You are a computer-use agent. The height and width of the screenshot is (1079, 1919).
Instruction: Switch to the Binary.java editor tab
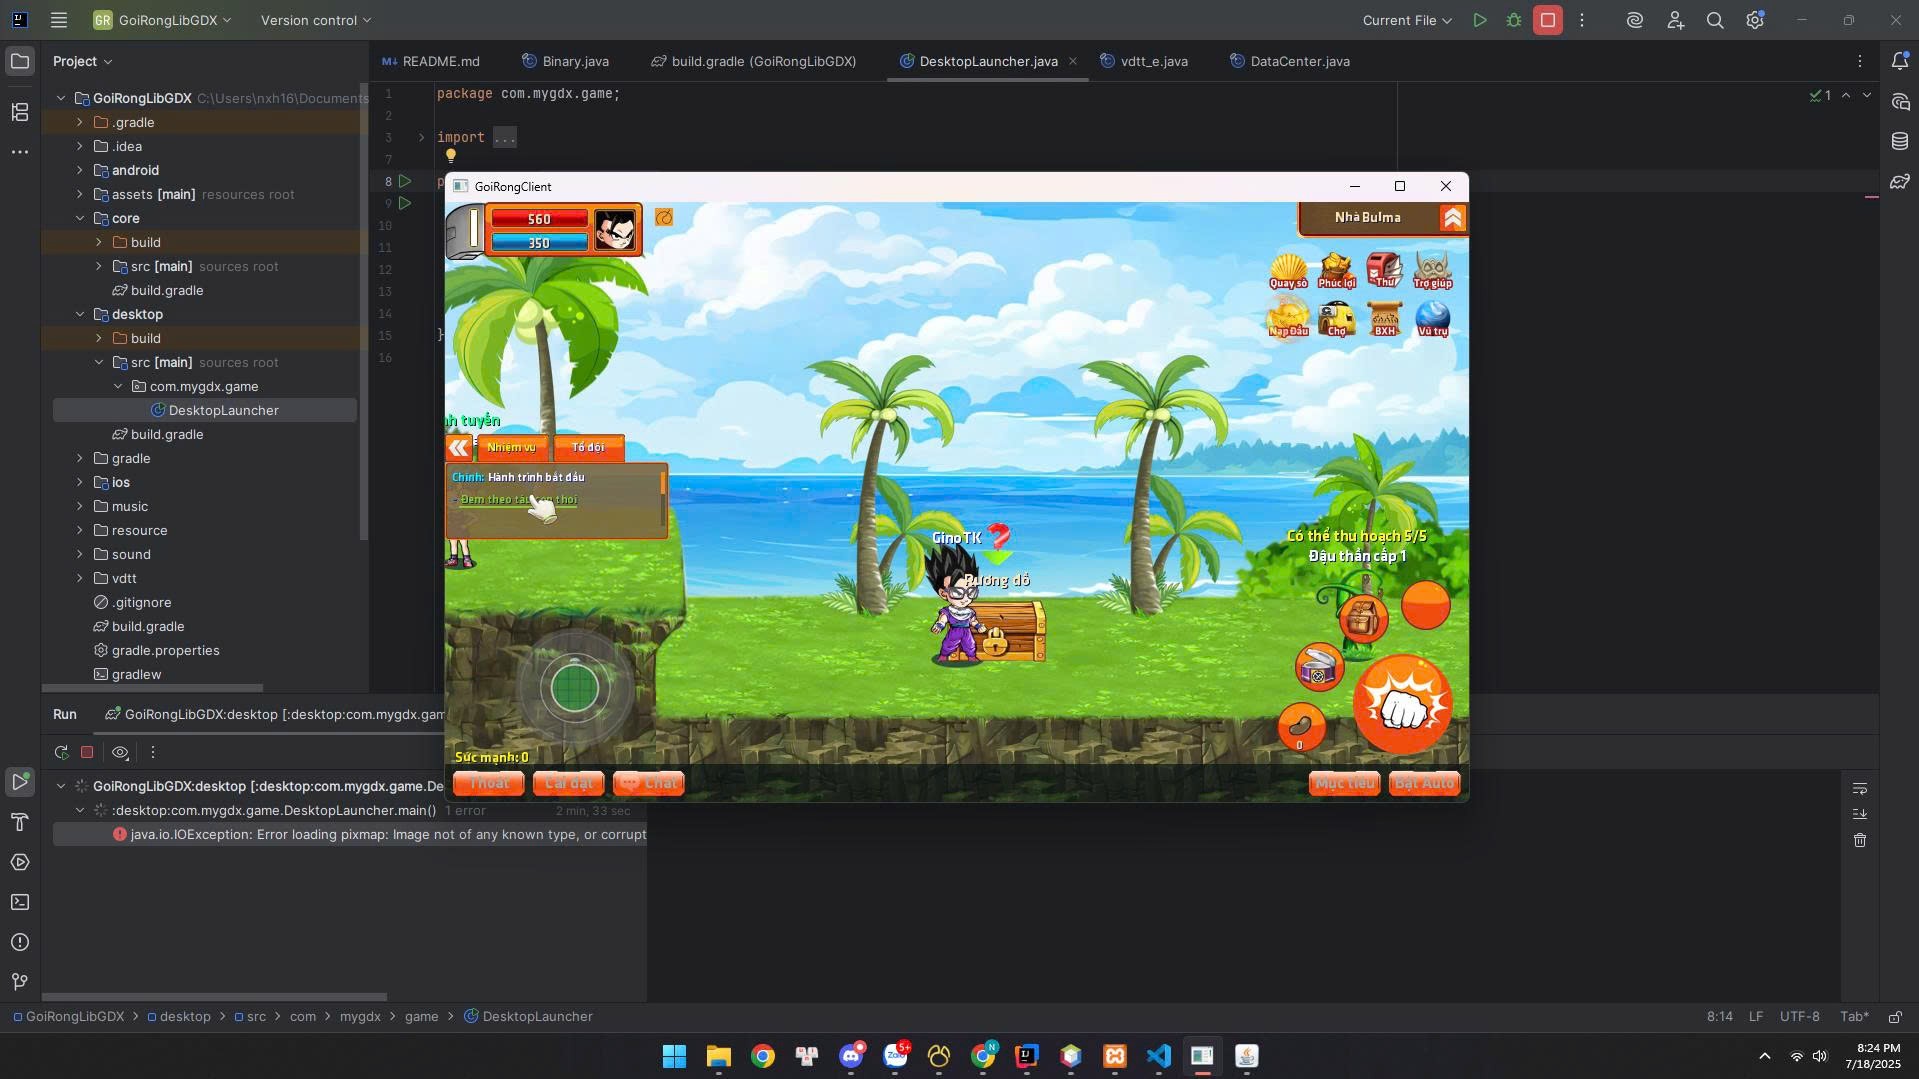point(565,61)
